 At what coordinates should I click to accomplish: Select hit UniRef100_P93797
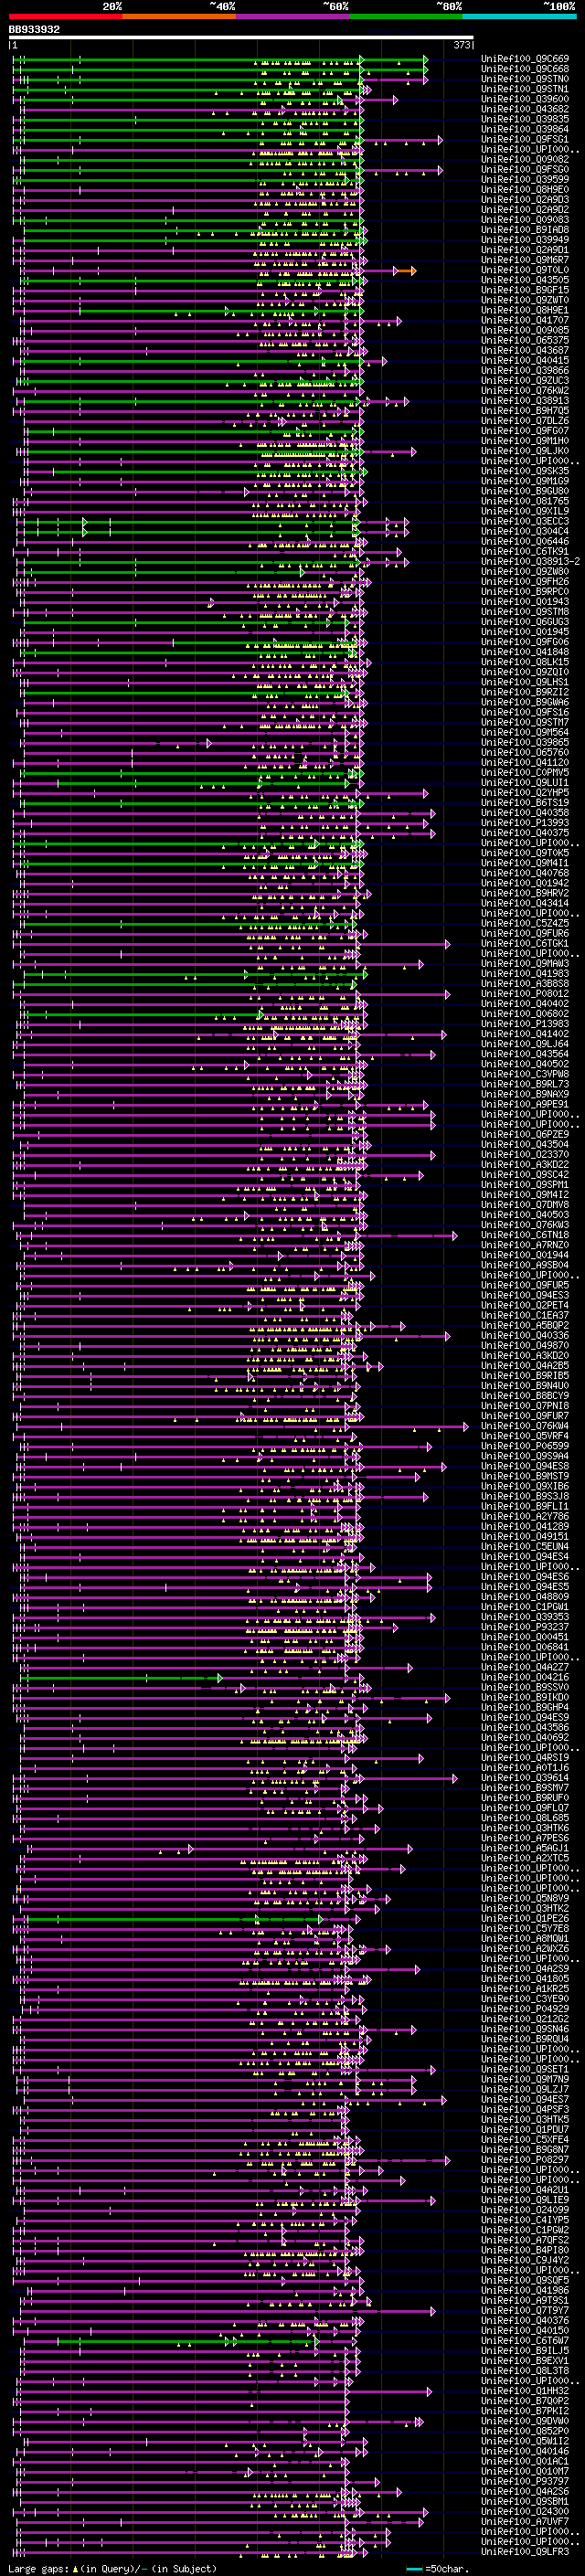pyautogui.click(x=525, y=2481)
